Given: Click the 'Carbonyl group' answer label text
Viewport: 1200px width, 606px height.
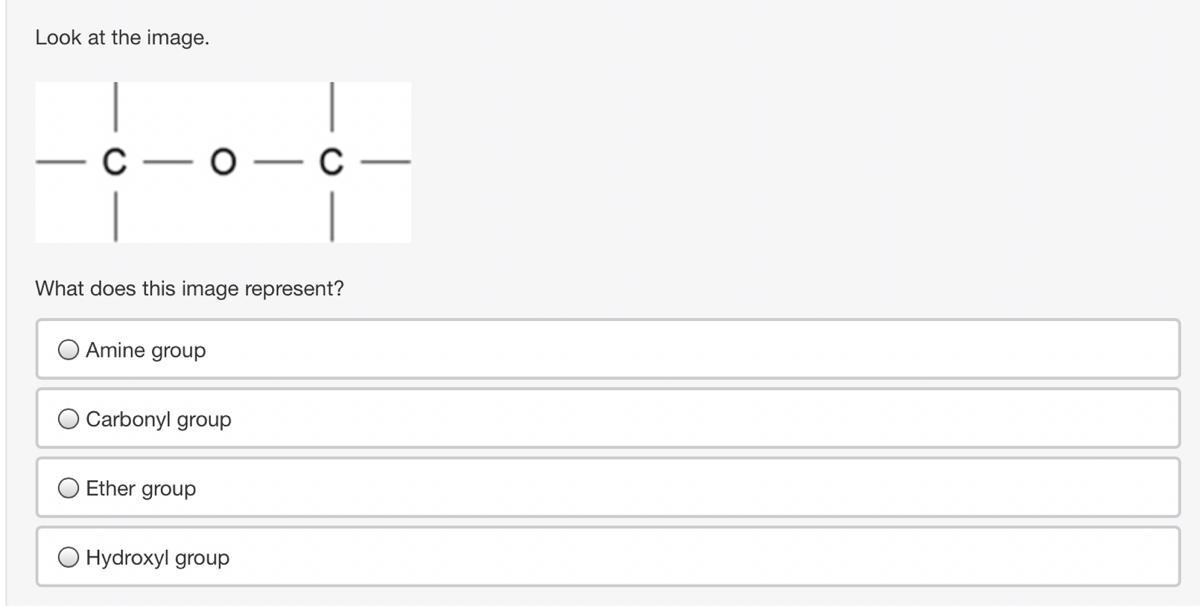Looking at the screenshot, I should [158, 420].
